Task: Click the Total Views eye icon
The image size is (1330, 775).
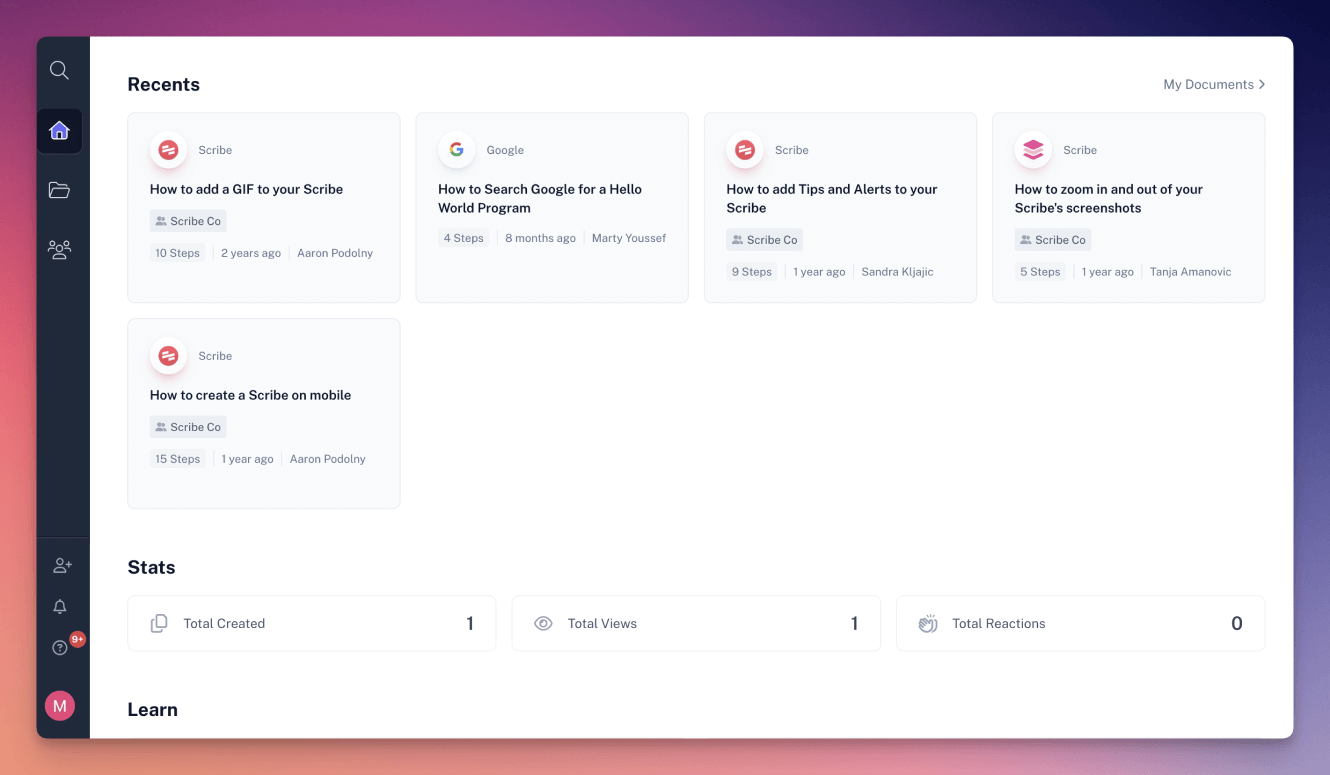Action: (543, 623)
